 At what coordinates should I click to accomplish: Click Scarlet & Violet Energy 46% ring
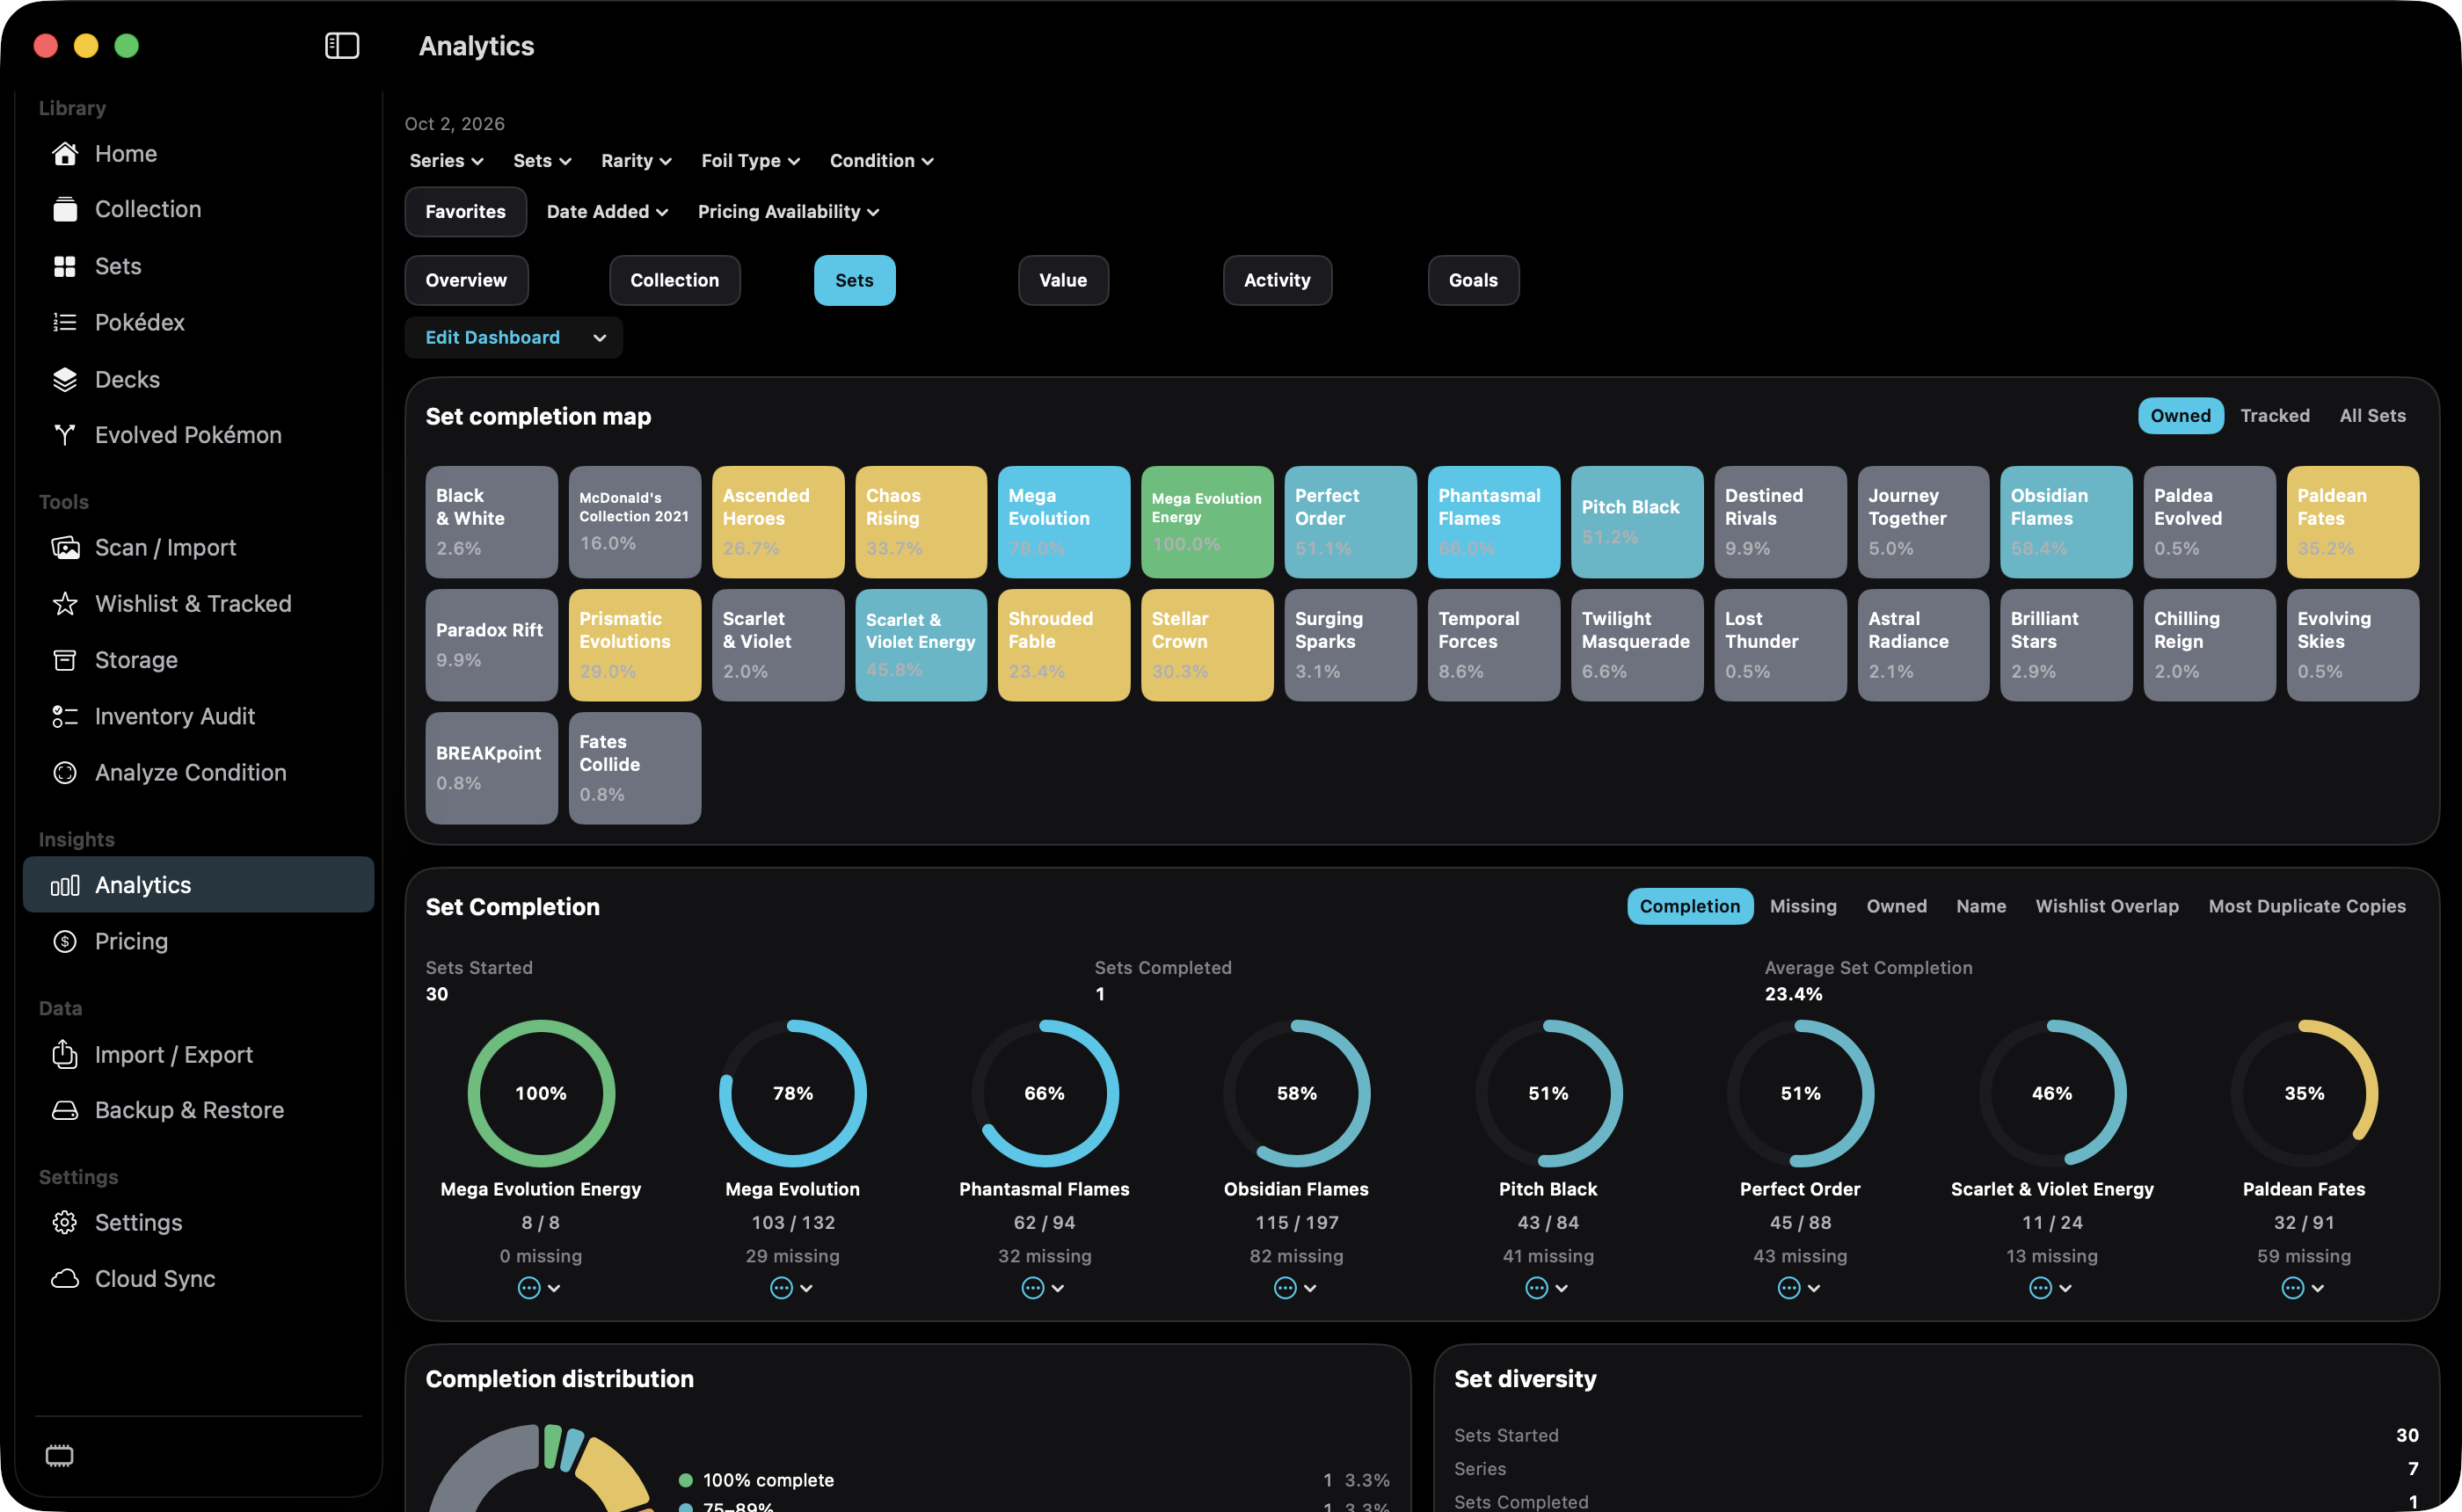2052,1093
